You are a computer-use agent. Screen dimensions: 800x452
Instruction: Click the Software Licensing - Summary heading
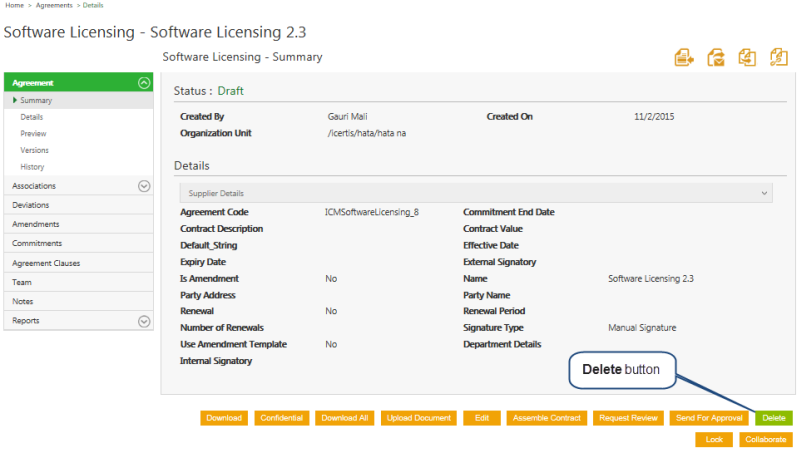click(x=242, y=57)
